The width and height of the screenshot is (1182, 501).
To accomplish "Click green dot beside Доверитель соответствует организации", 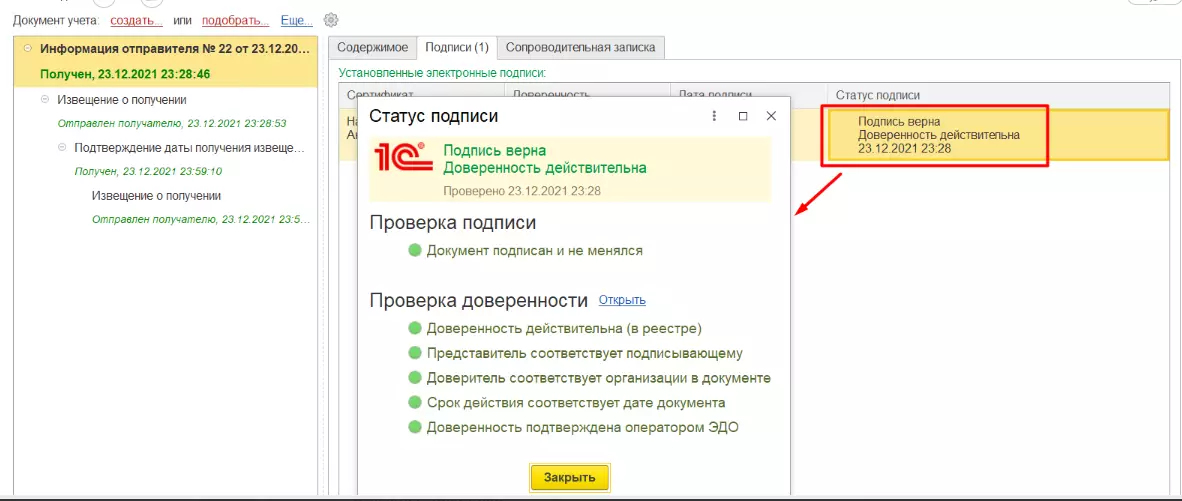I will [x=414, y=377].
